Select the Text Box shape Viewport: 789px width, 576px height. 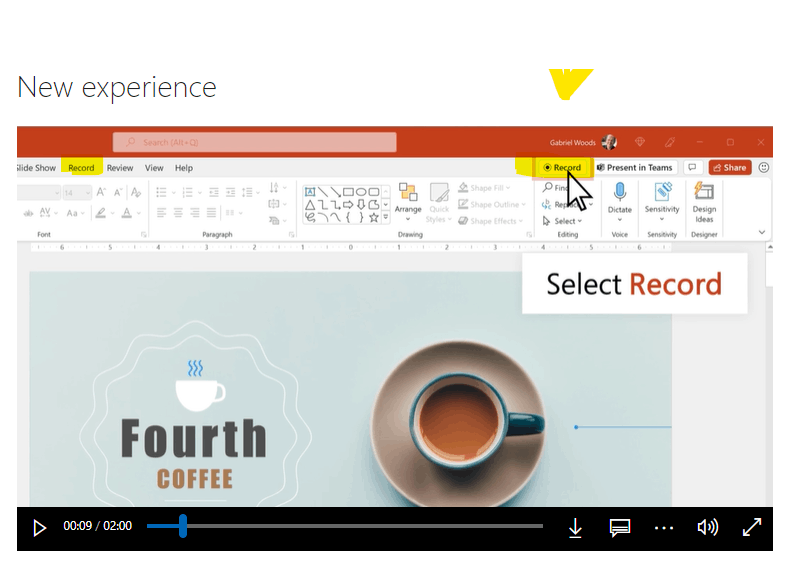click(x=310, y=192)
